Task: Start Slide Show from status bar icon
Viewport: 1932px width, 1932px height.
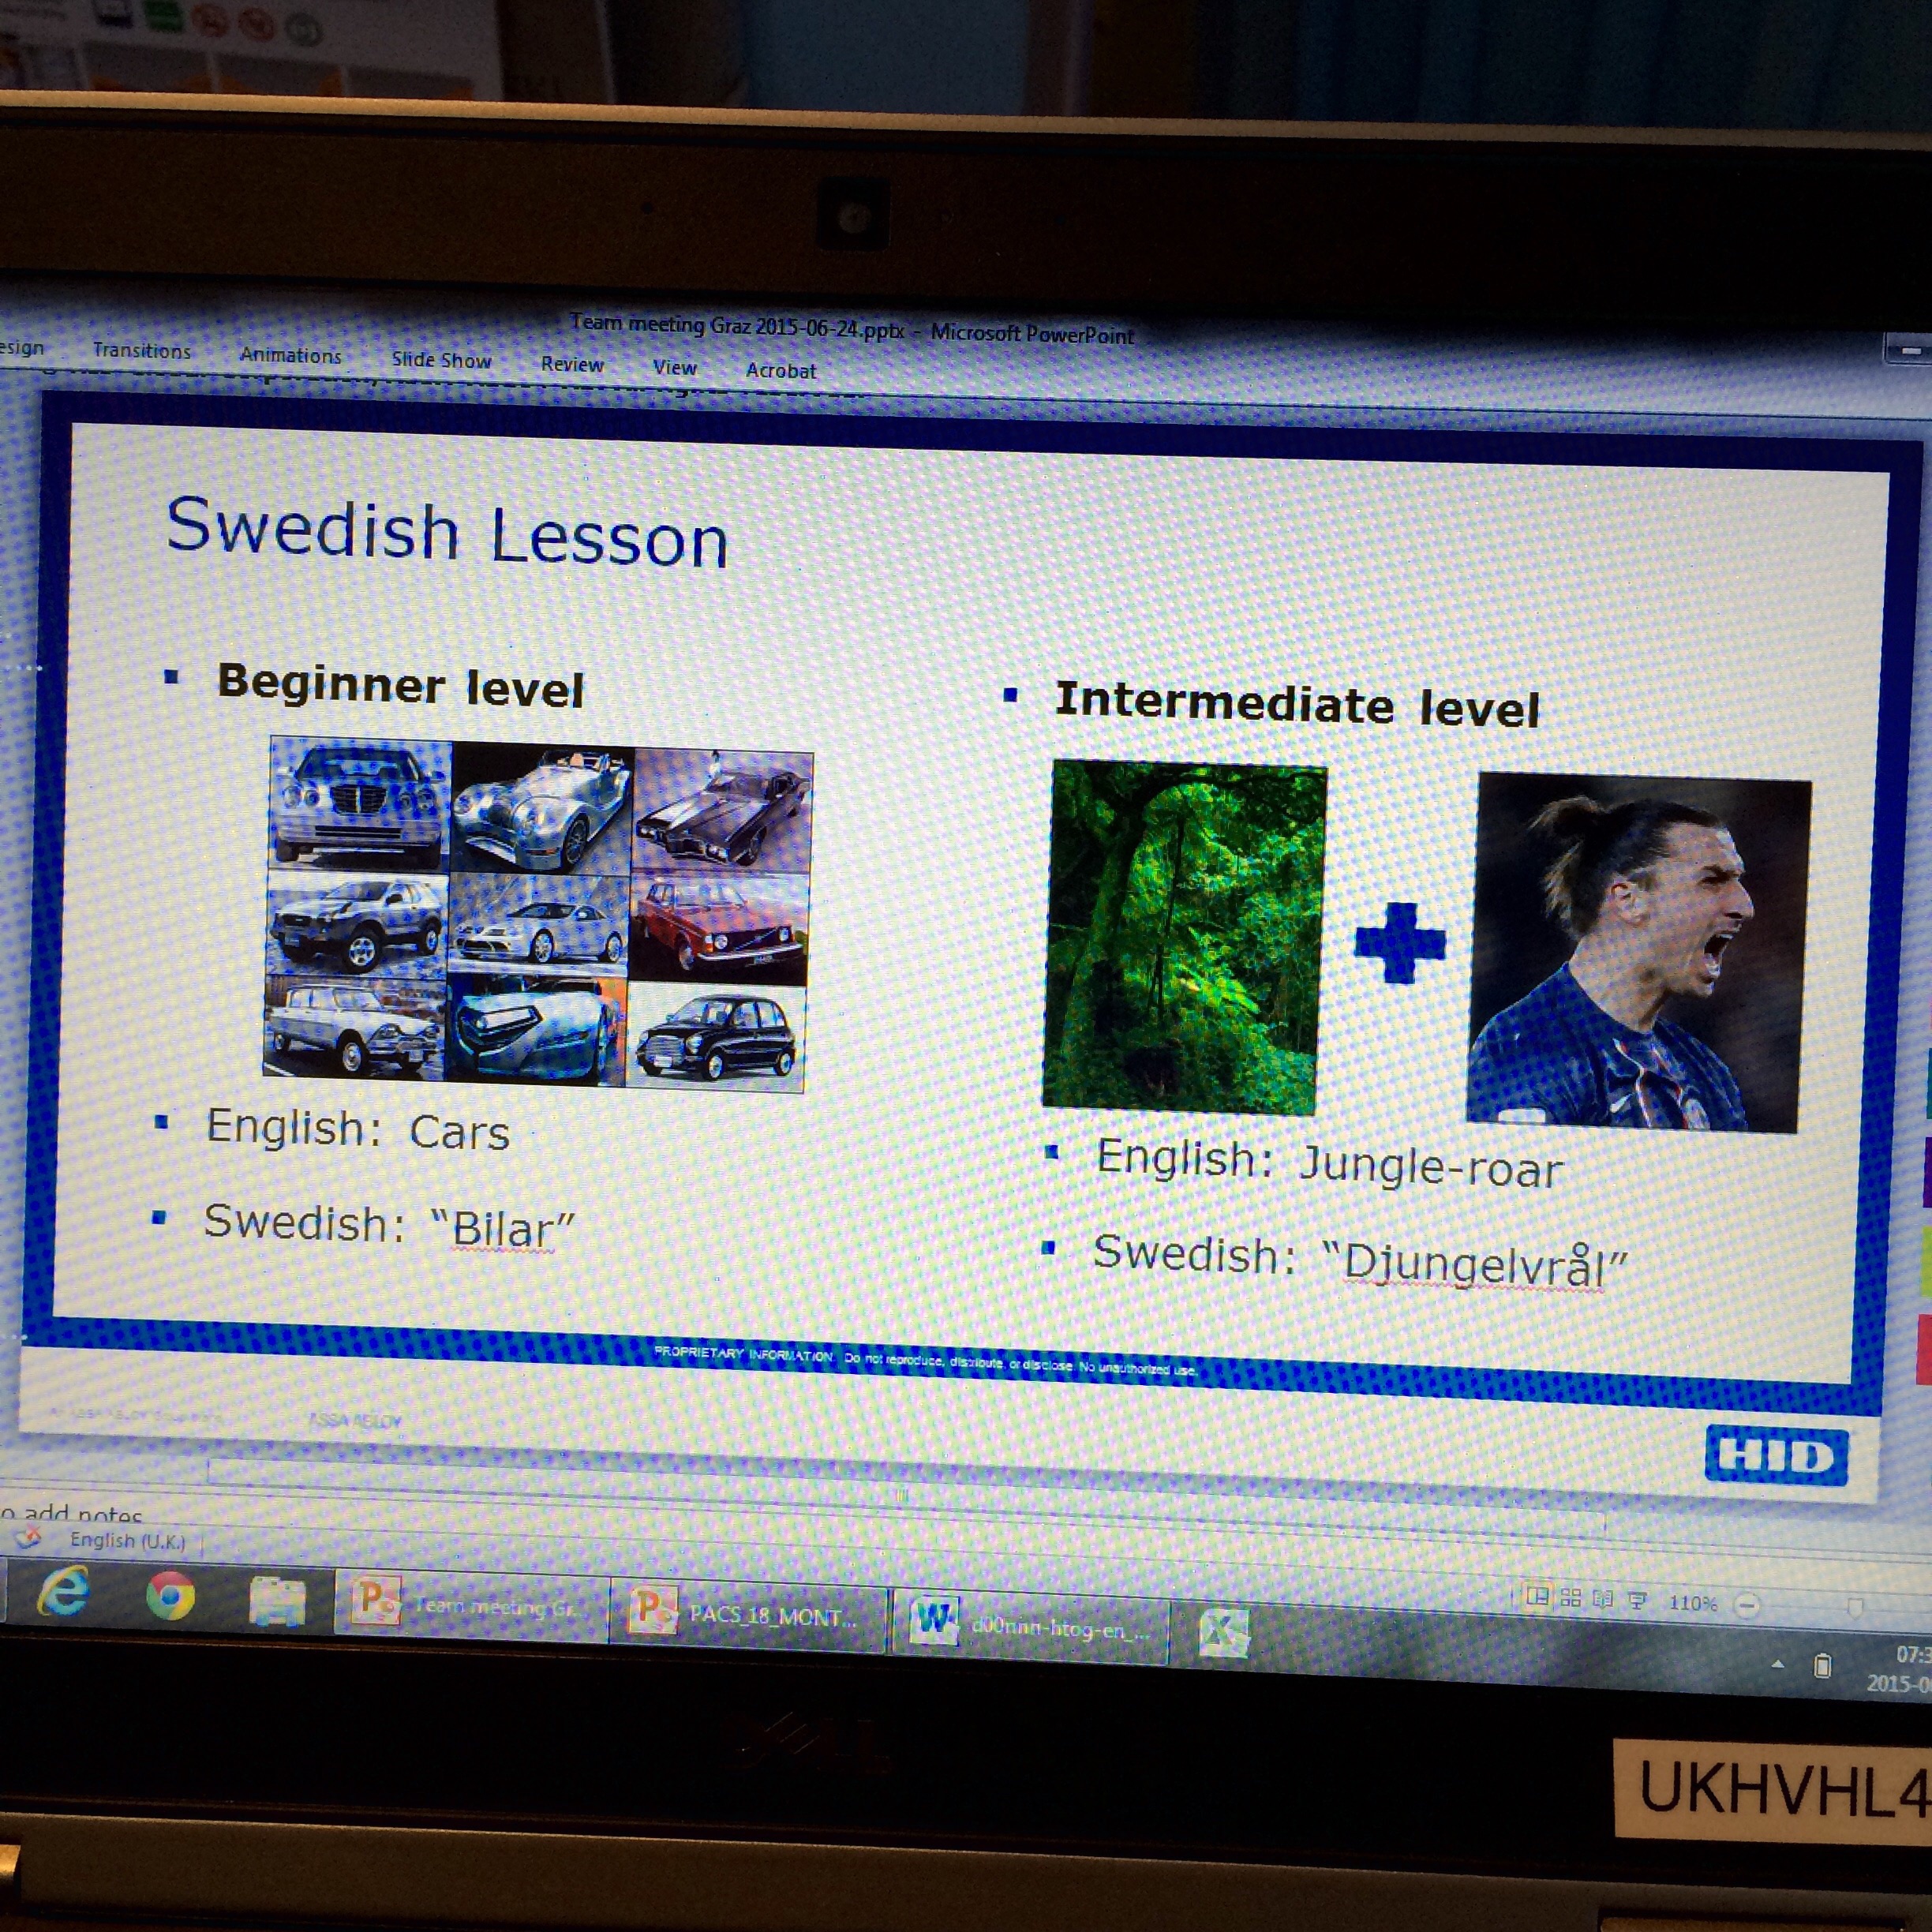Action: click(x=1637, y=1601)
